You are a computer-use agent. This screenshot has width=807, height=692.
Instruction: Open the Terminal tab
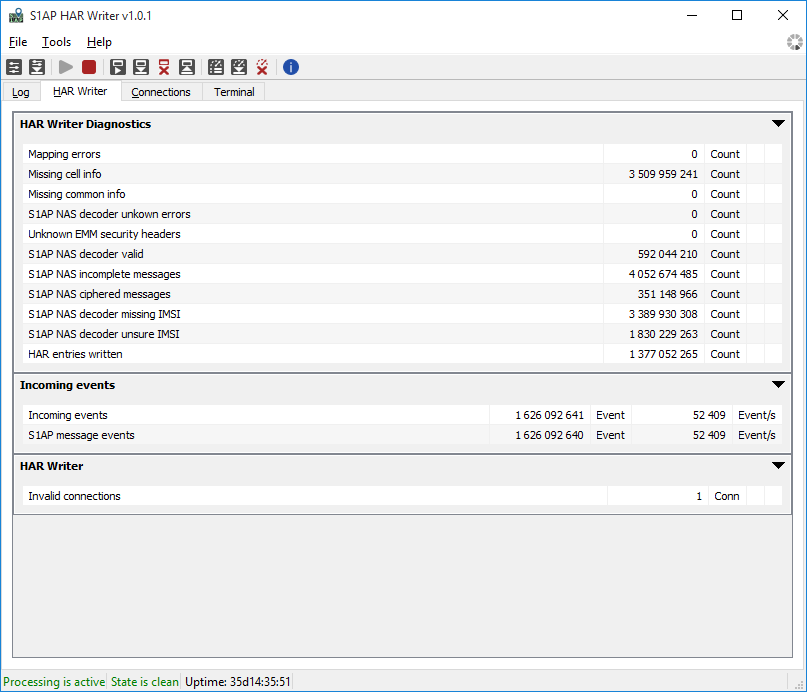[x=234, y=92]
